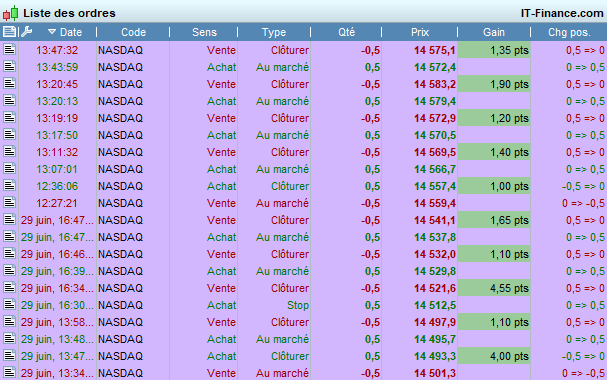Open order details icon for 13:20:13 row
607x380 pixels.
(9, 101)
